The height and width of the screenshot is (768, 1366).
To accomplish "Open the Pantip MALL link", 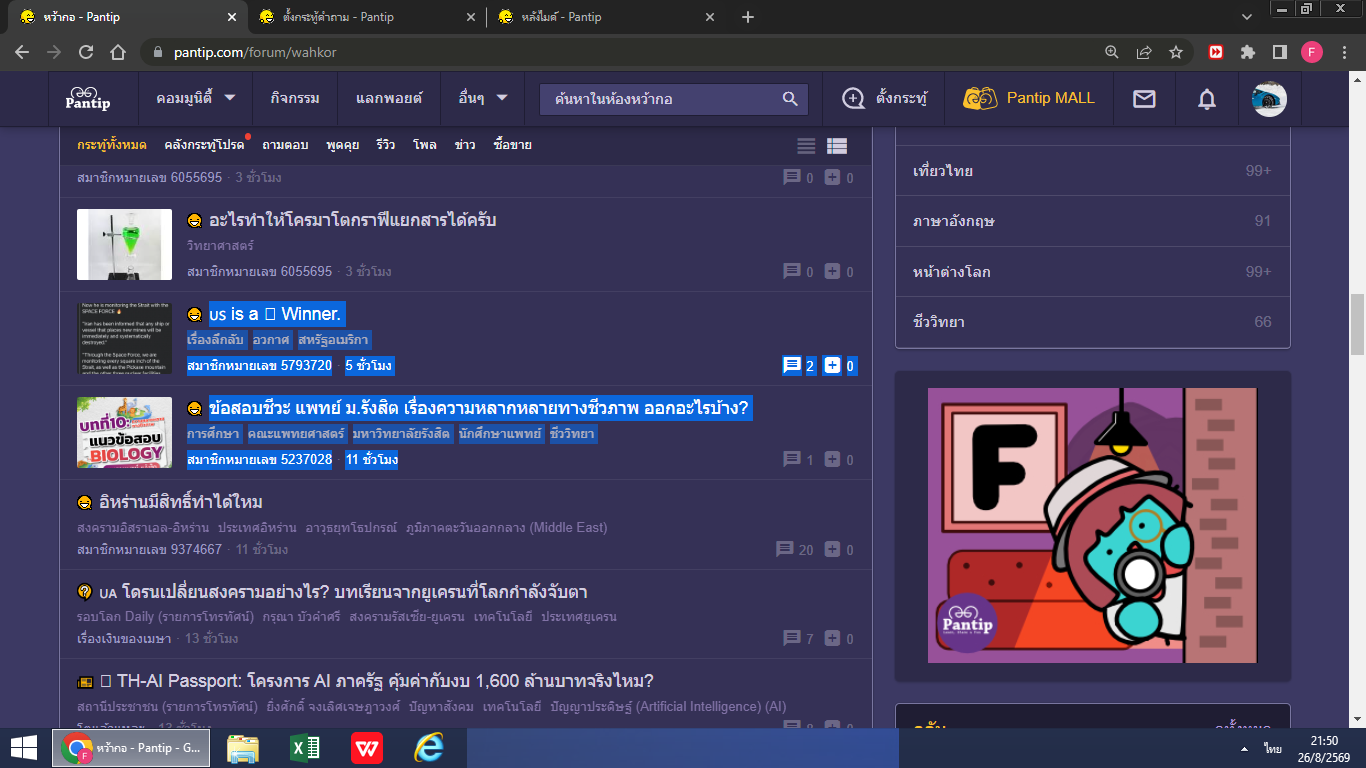I will 1029,98.
